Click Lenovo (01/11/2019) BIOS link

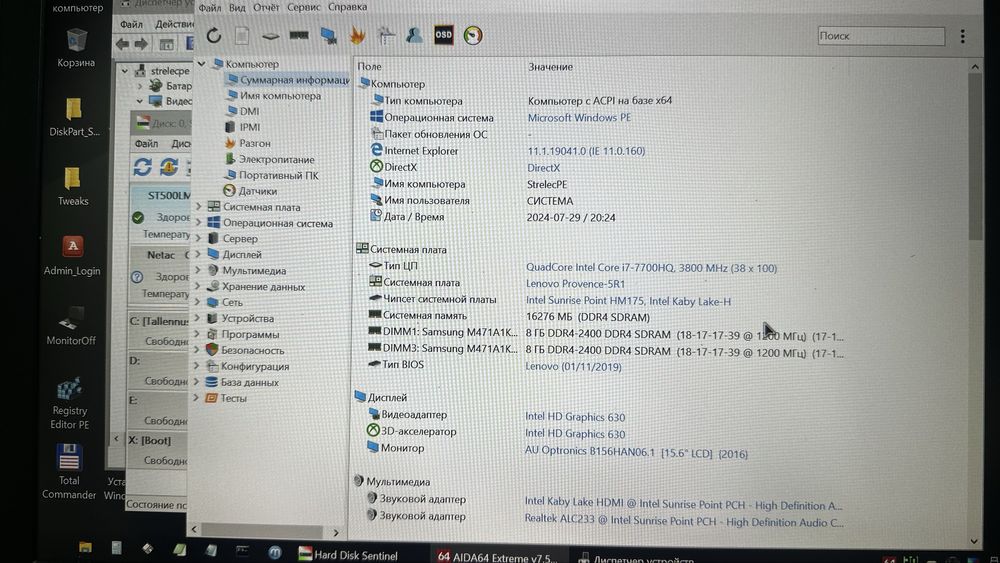tap(573, 367)
